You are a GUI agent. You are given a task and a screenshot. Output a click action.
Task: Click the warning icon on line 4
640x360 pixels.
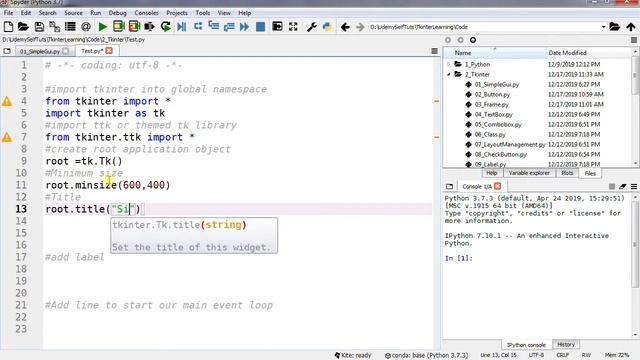point(7,101)
